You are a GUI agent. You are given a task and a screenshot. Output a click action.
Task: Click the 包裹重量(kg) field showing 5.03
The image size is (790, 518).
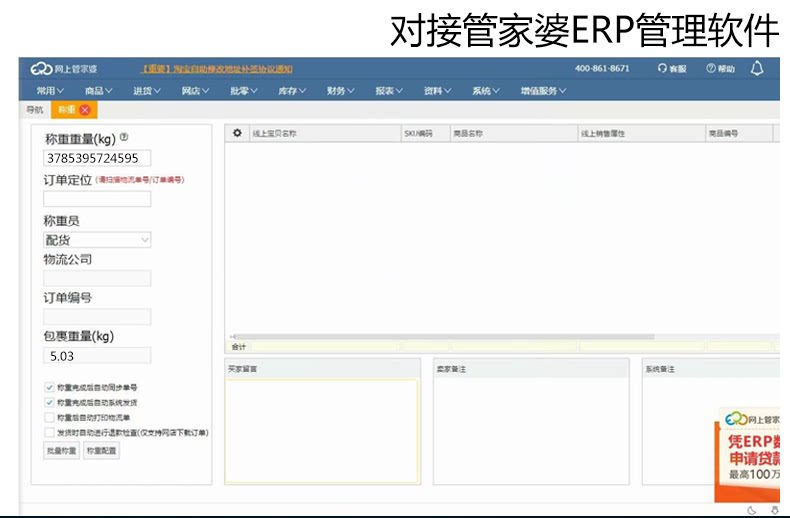click(97, 356)
